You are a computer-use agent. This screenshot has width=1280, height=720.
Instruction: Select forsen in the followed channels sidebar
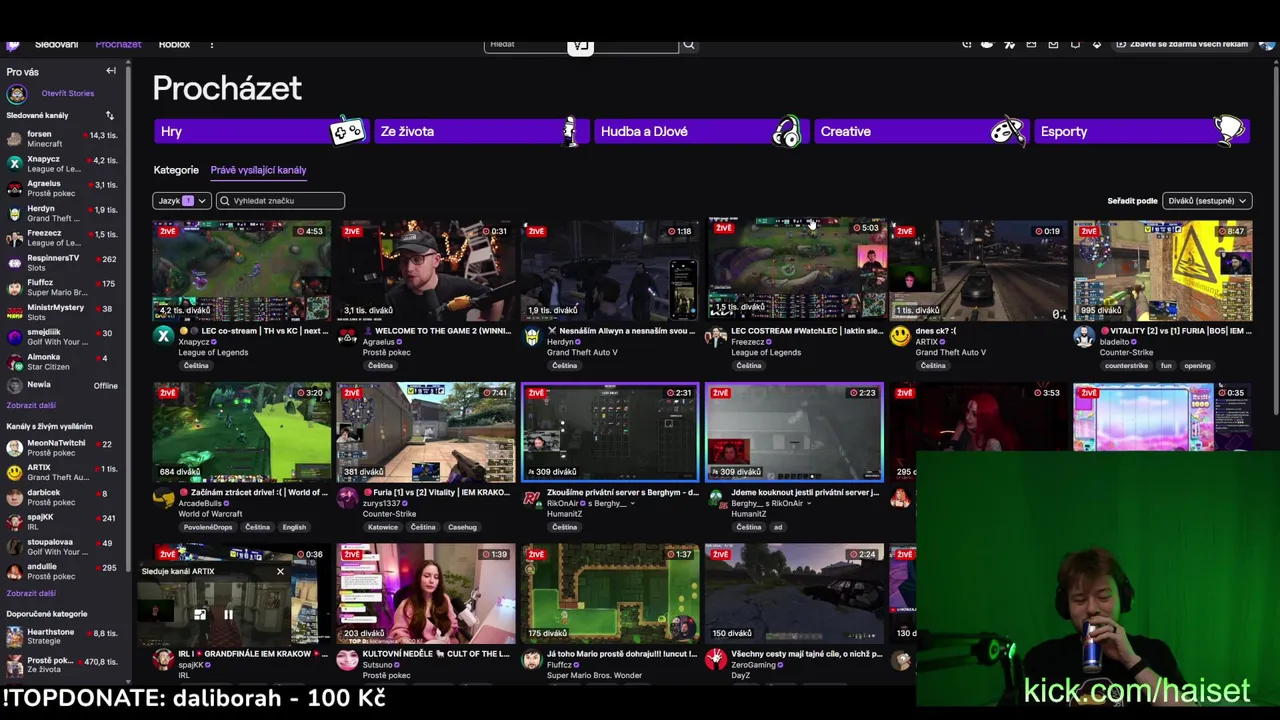tap(62, 139)
